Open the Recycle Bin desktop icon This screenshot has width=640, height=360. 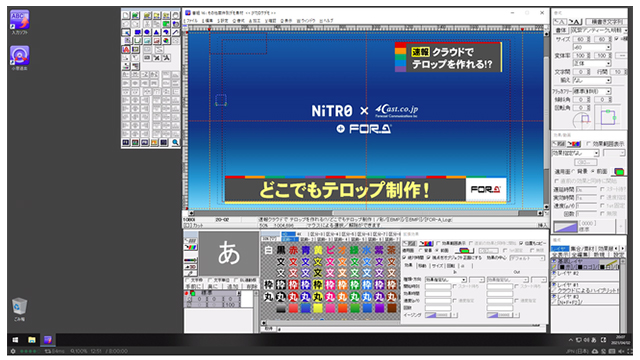point(19,309)
